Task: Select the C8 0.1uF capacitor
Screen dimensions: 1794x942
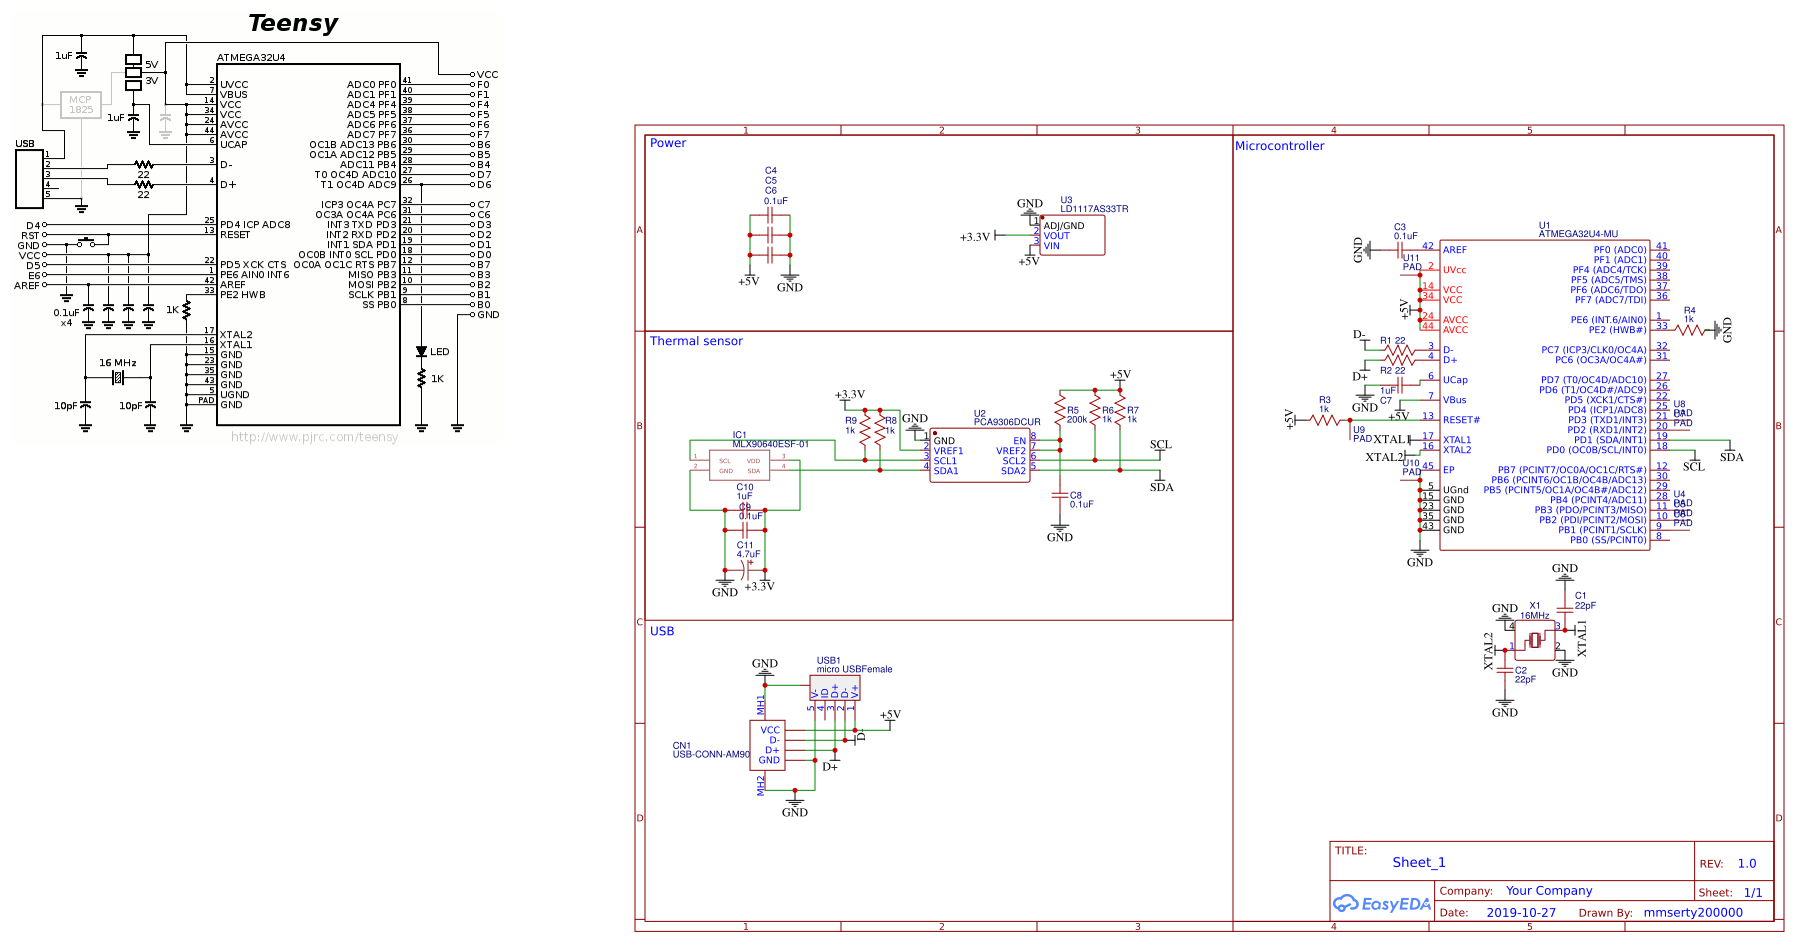Action: tap(1060, 495)
